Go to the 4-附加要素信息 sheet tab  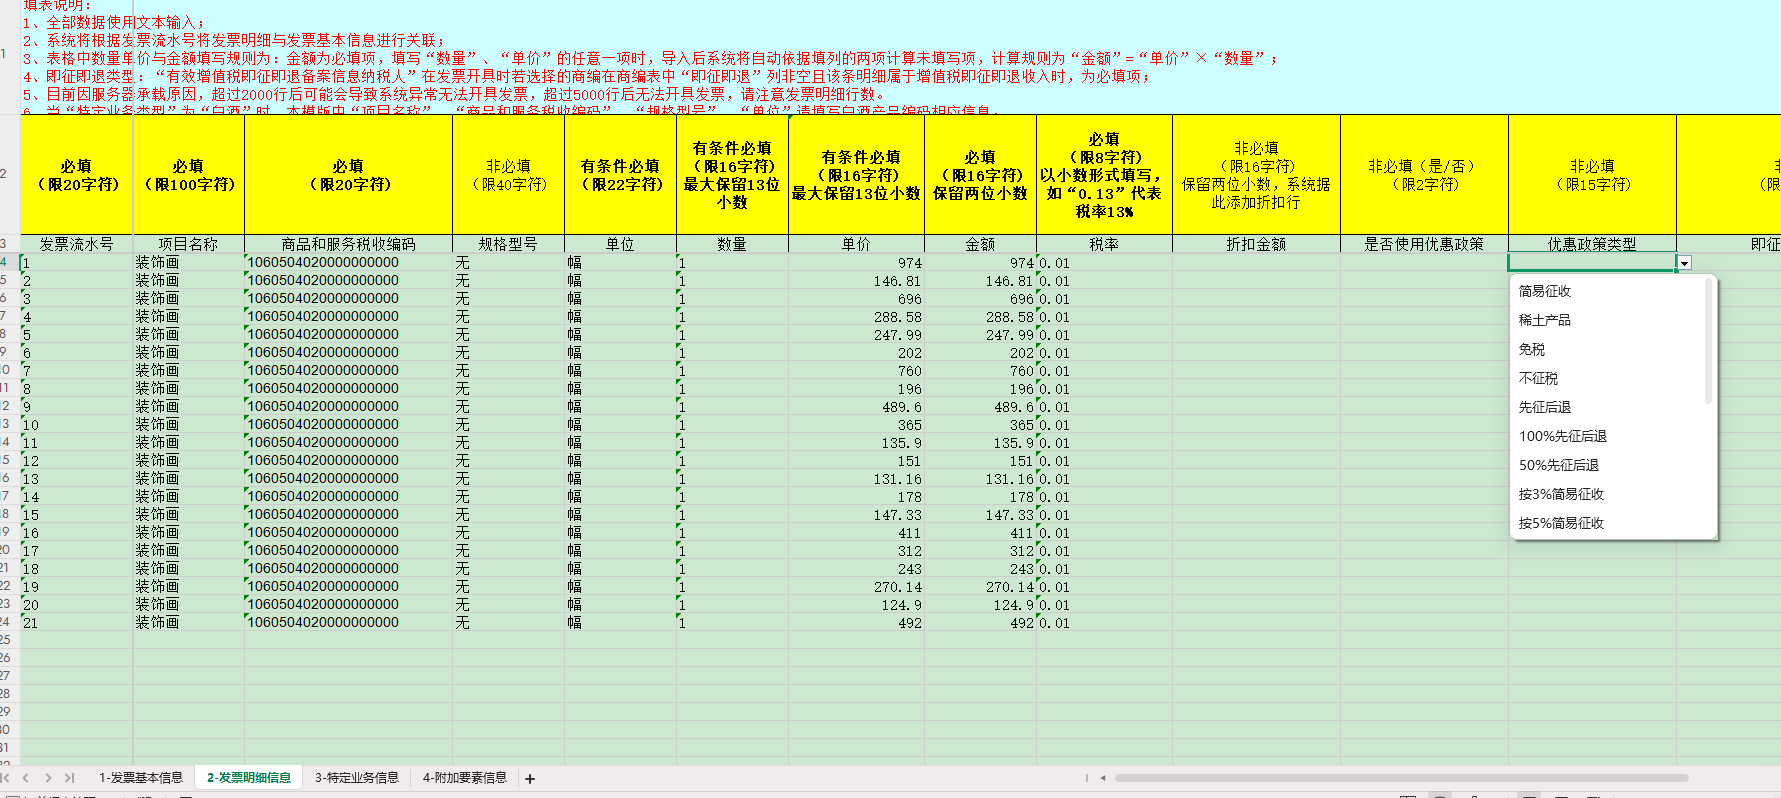click(465, 778)
